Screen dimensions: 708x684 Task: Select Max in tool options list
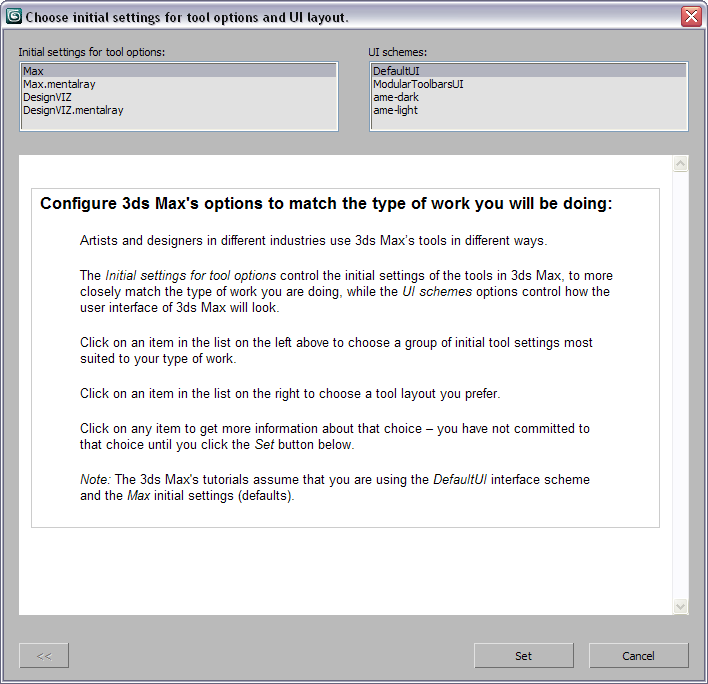coord(179,71)
